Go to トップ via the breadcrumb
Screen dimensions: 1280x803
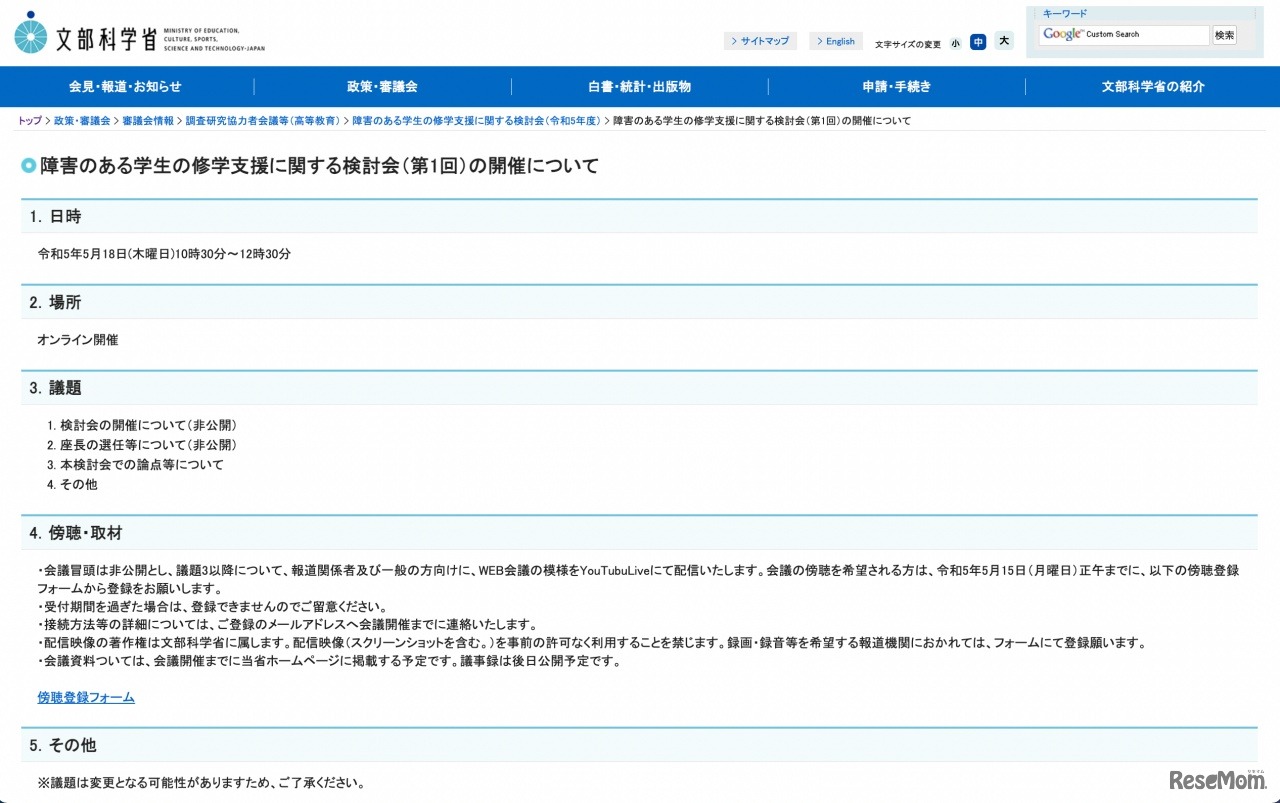(x=27, y=120)
